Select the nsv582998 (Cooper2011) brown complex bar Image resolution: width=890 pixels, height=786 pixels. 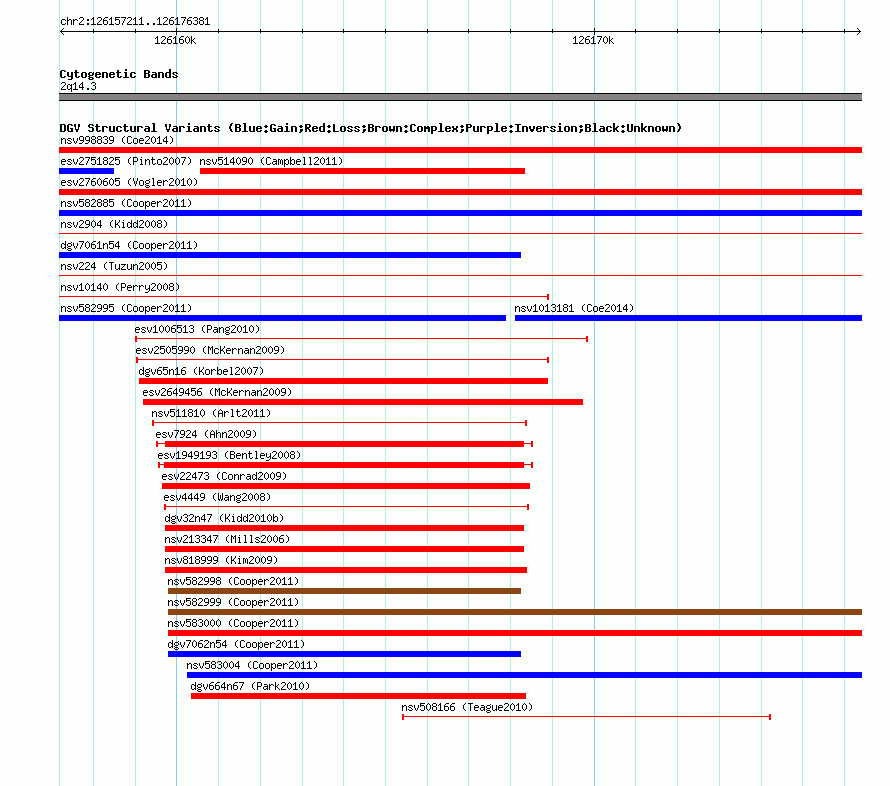pyautogui.click(x=344, y=591)
